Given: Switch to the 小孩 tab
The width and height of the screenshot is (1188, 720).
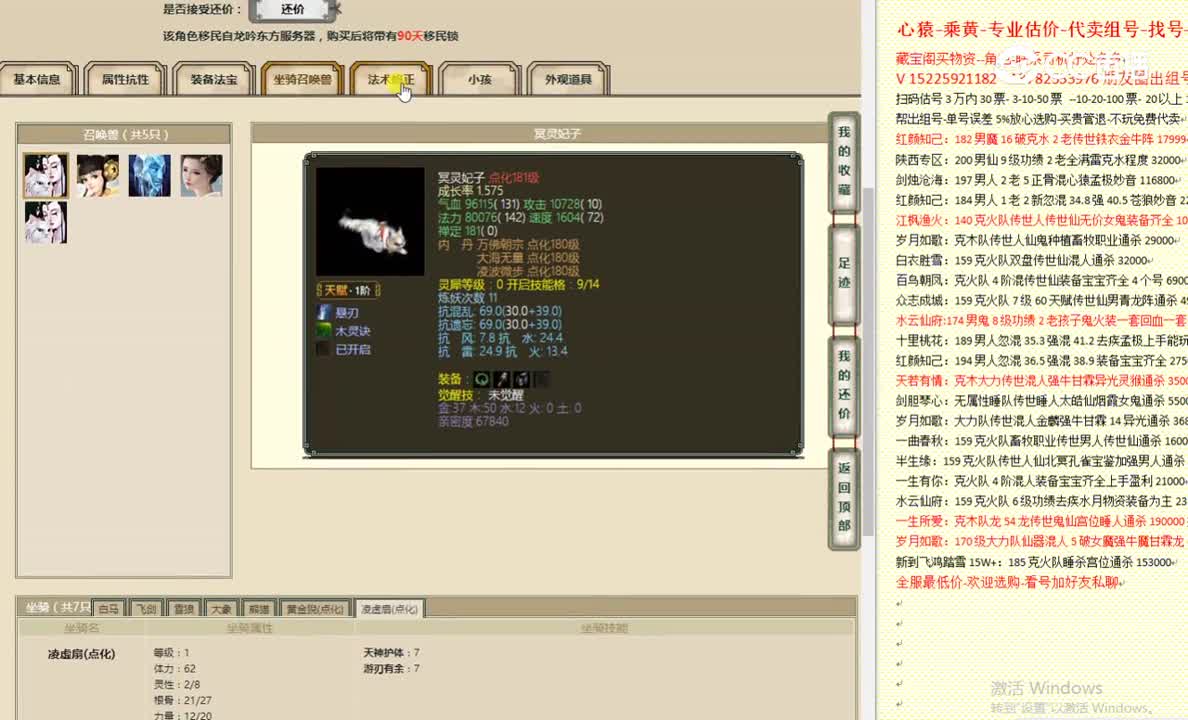Looking at the screenshot, I should tap(479, 79).
